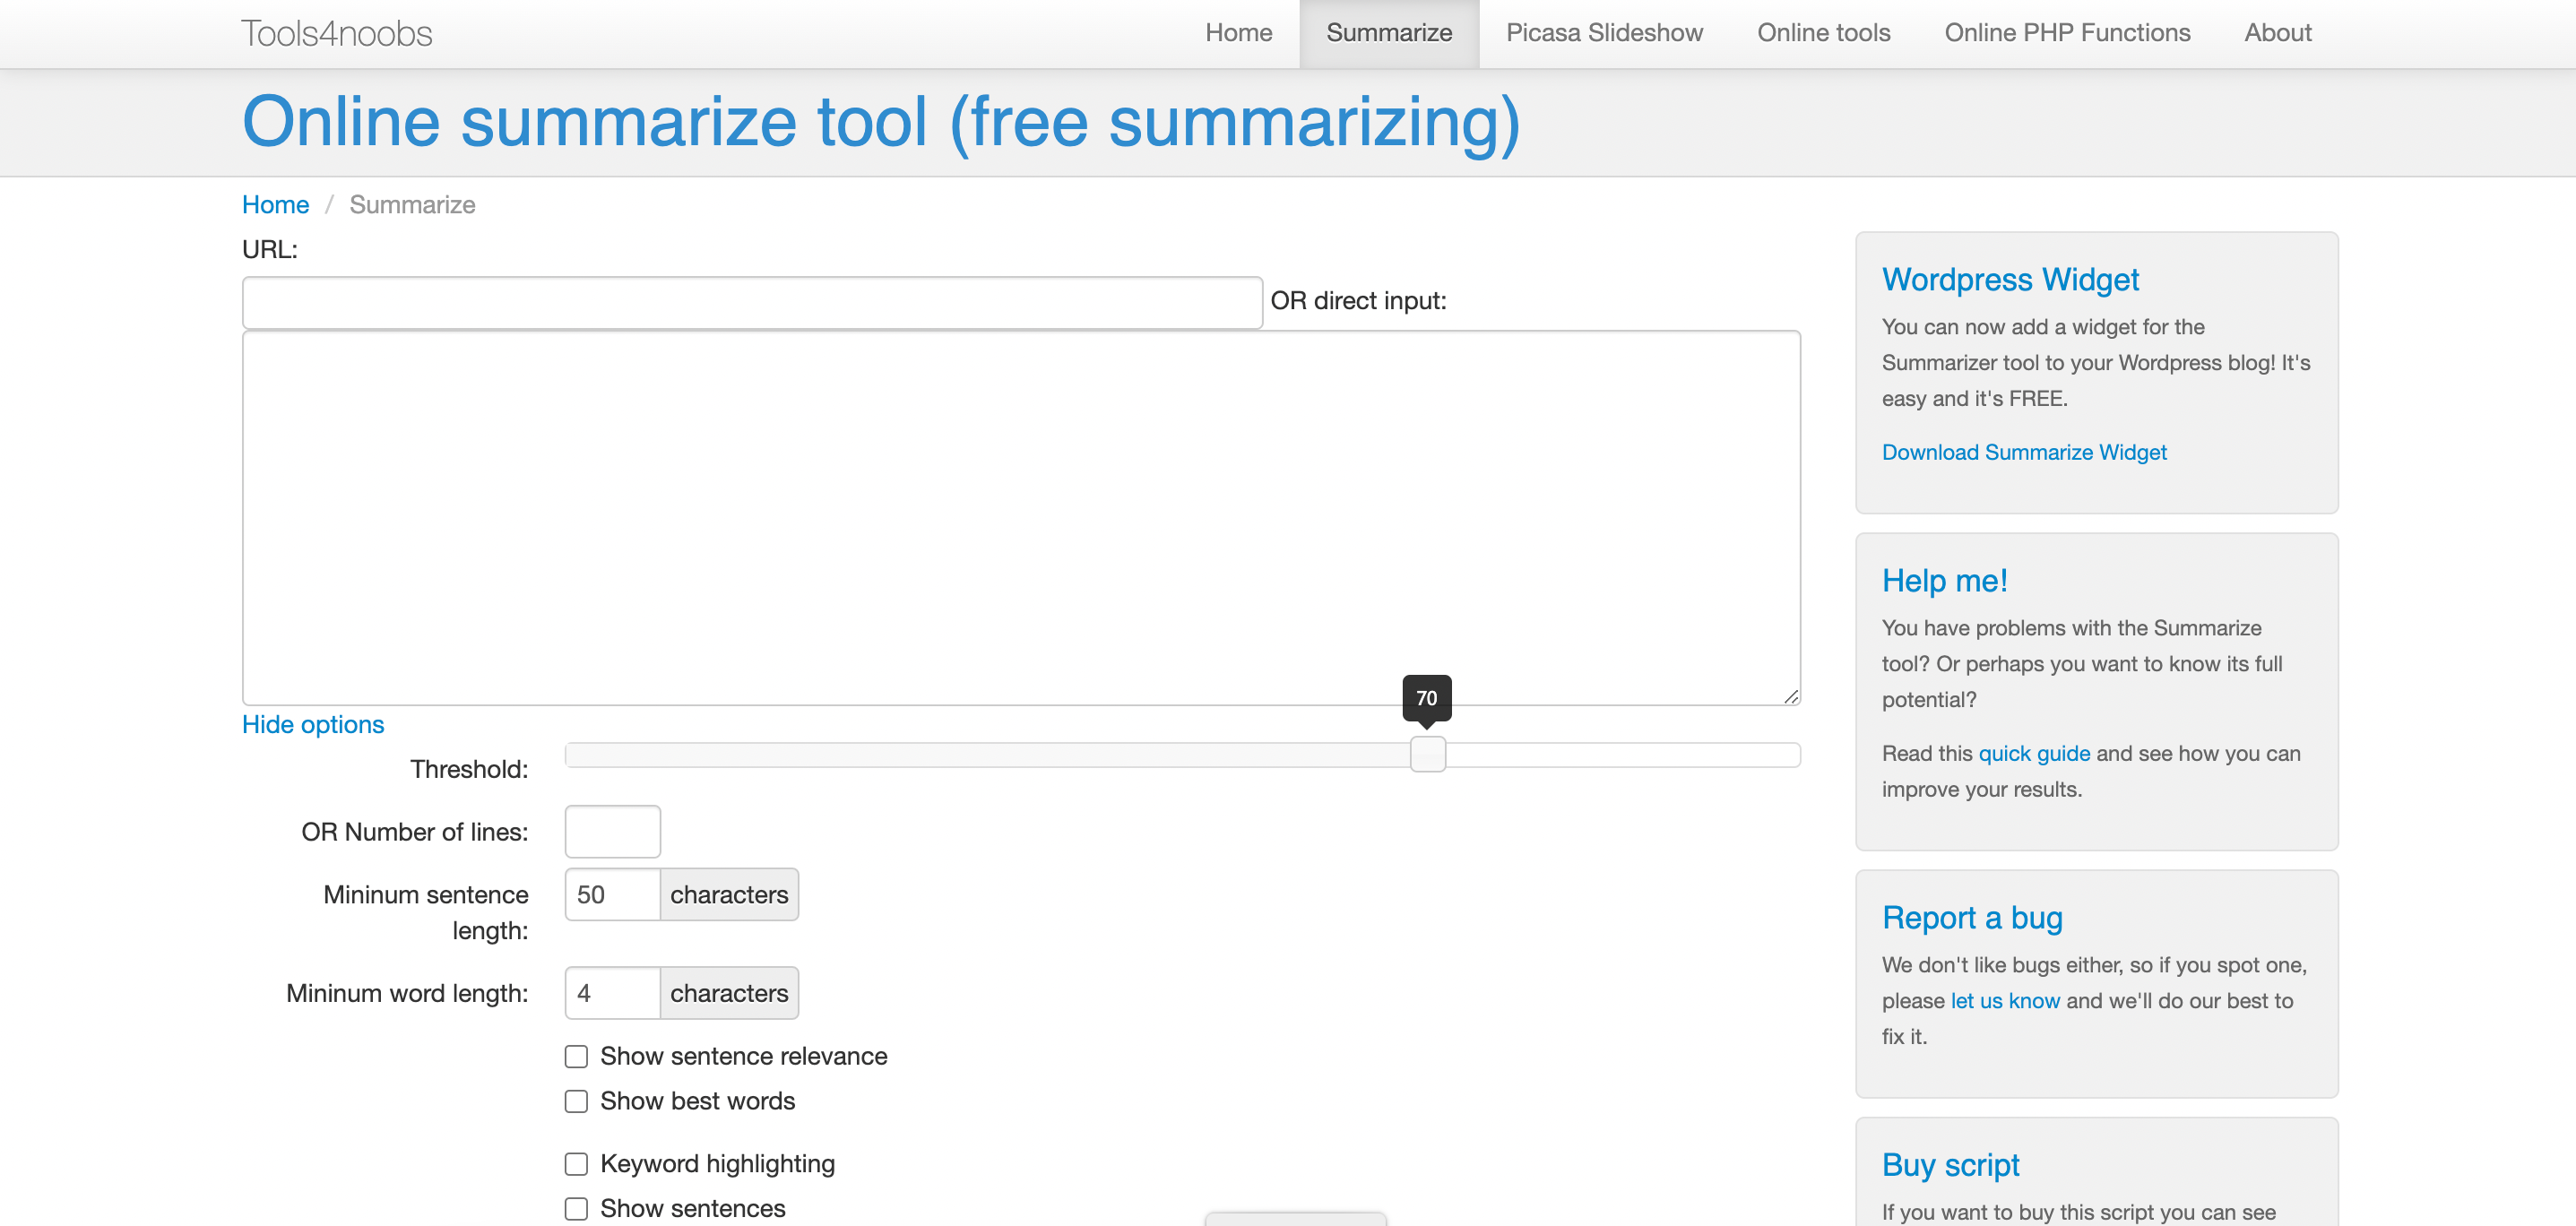Go to Online PHP Functions page

pos(2066,33)
